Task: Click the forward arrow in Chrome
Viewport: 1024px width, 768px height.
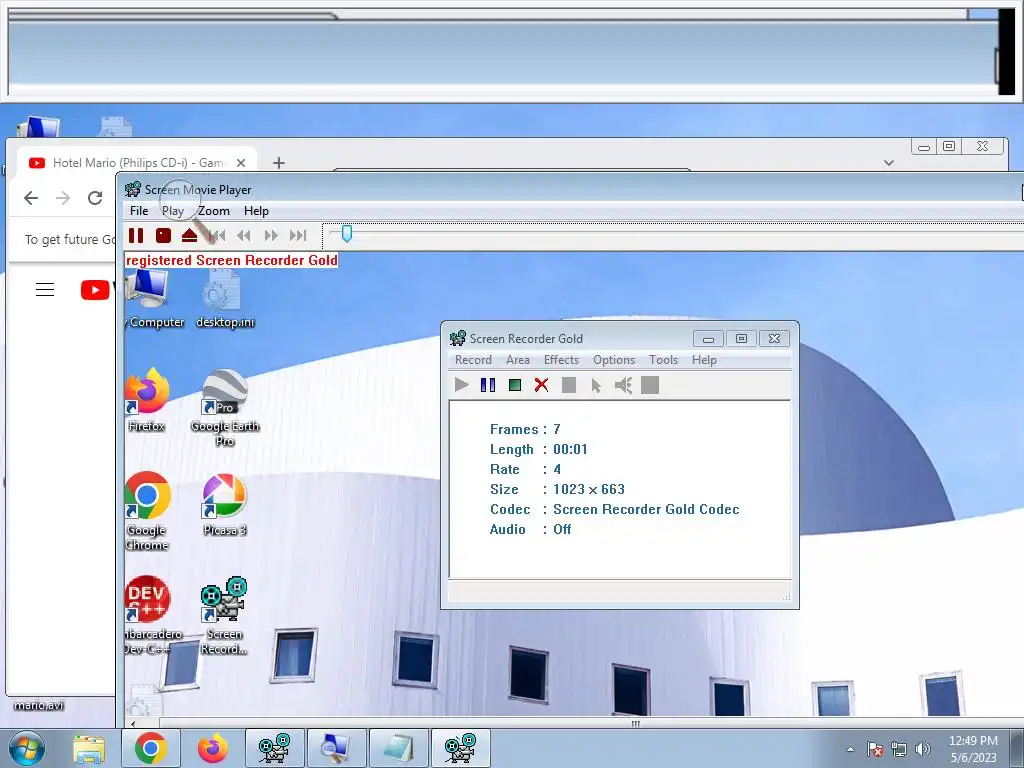Action: pos(63,198)
